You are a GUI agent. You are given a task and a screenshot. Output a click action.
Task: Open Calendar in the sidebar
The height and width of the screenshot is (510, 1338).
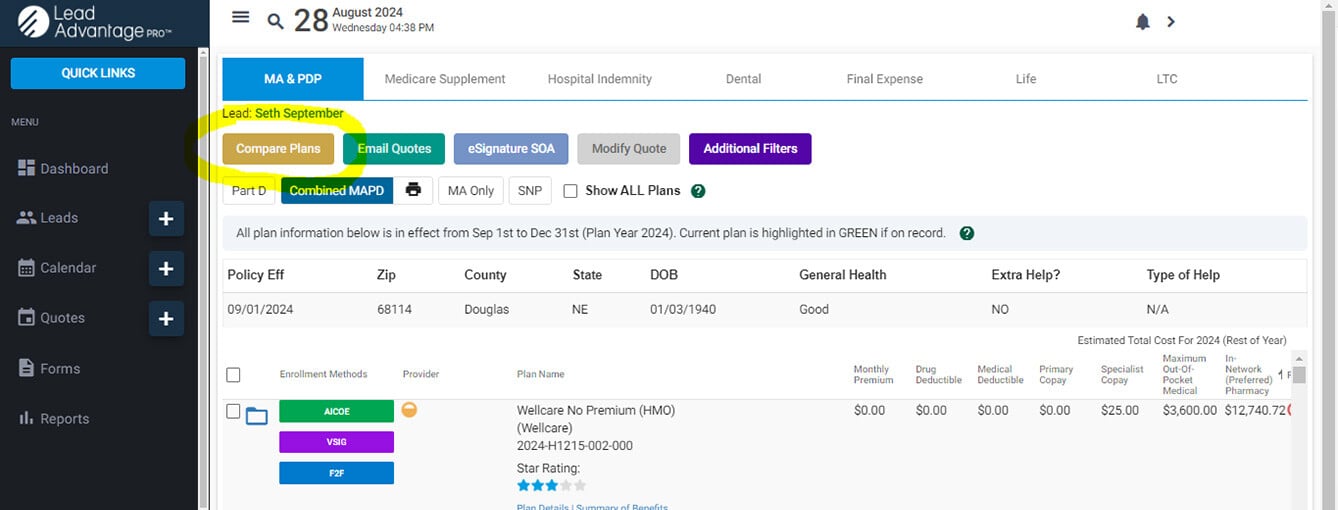[x=57, y=268]
